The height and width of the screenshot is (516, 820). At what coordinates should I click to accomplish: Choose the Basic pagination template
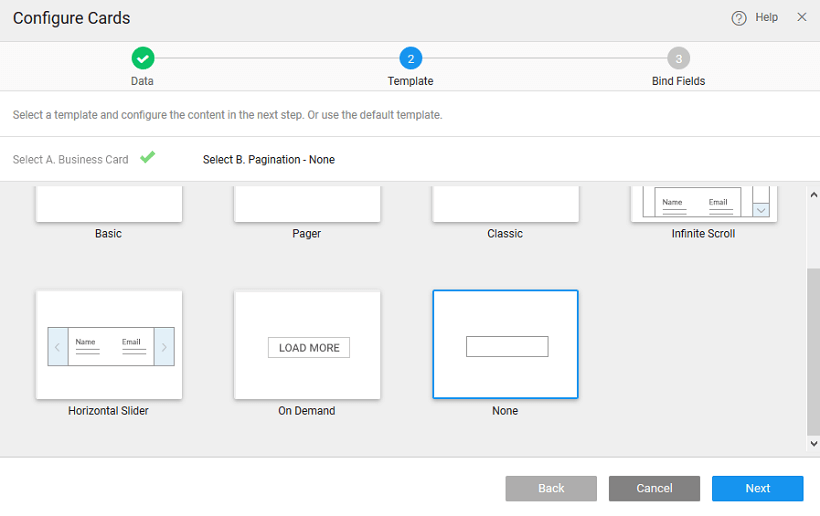[x=109, y=205]
